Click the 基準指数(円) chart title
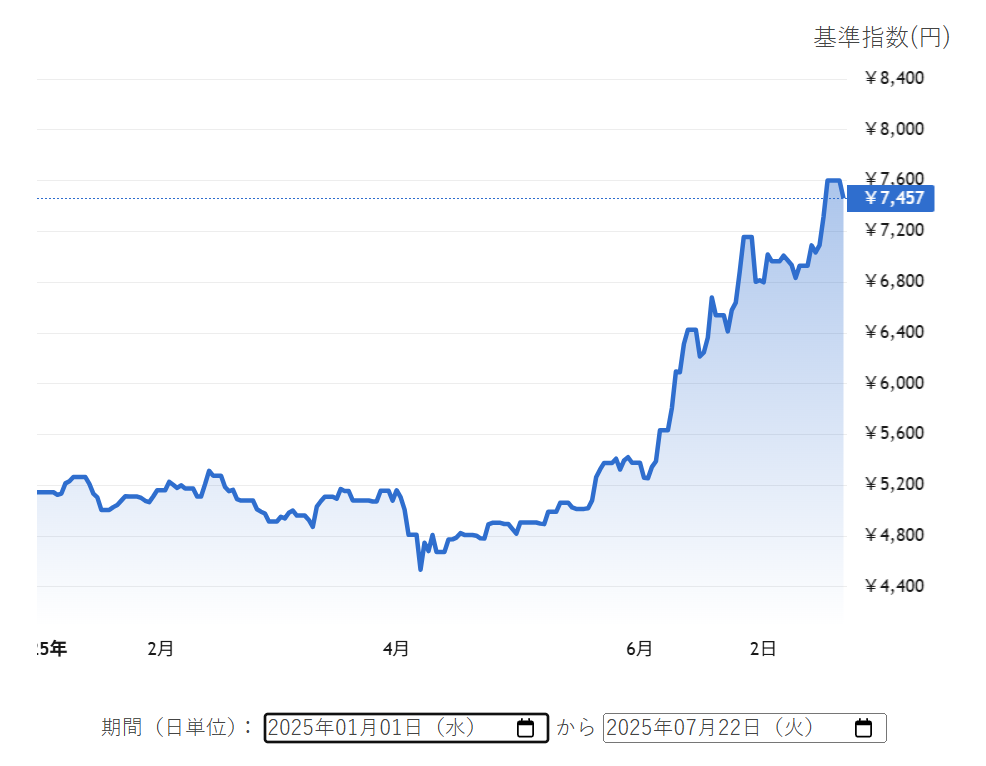 881,38
